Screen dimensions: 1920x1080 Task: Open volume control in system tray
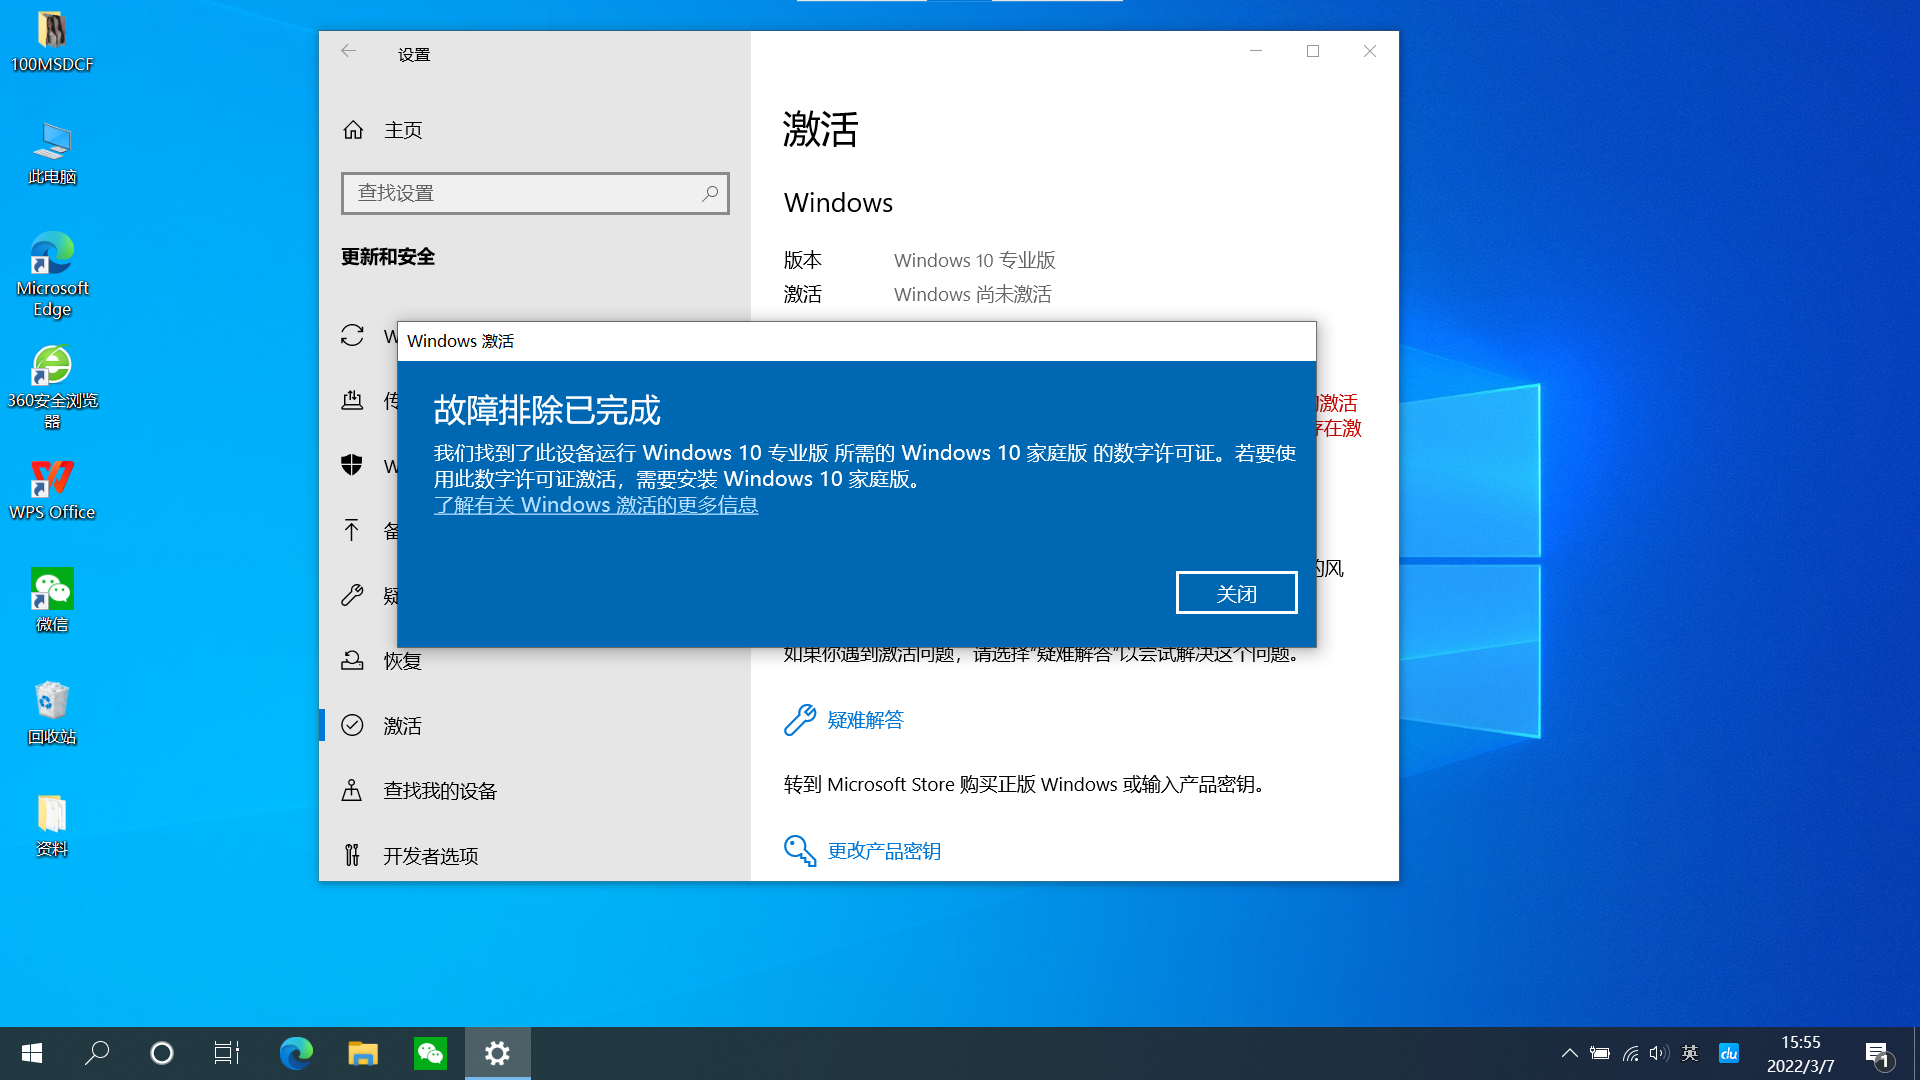pyautogui.click(x=1659, y=1053)
